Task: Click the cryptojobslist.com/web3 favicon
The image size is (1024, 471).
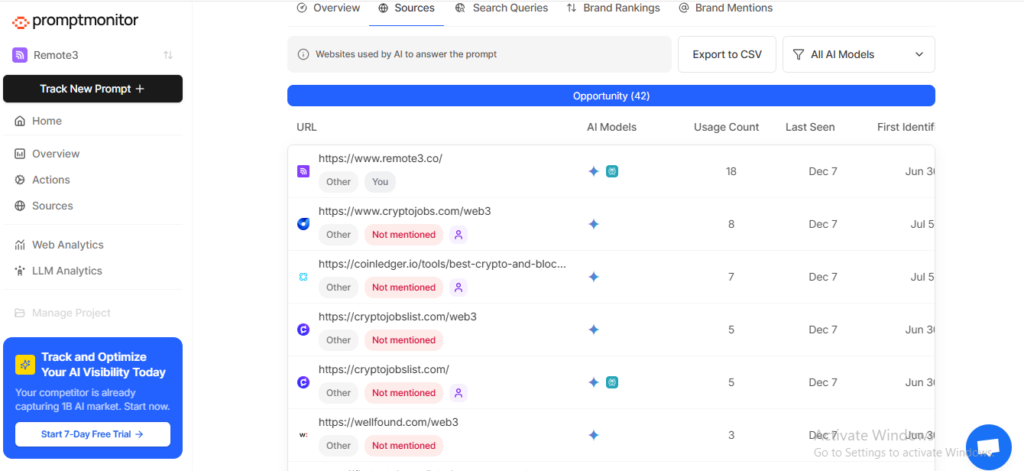Action: [304, 329]
